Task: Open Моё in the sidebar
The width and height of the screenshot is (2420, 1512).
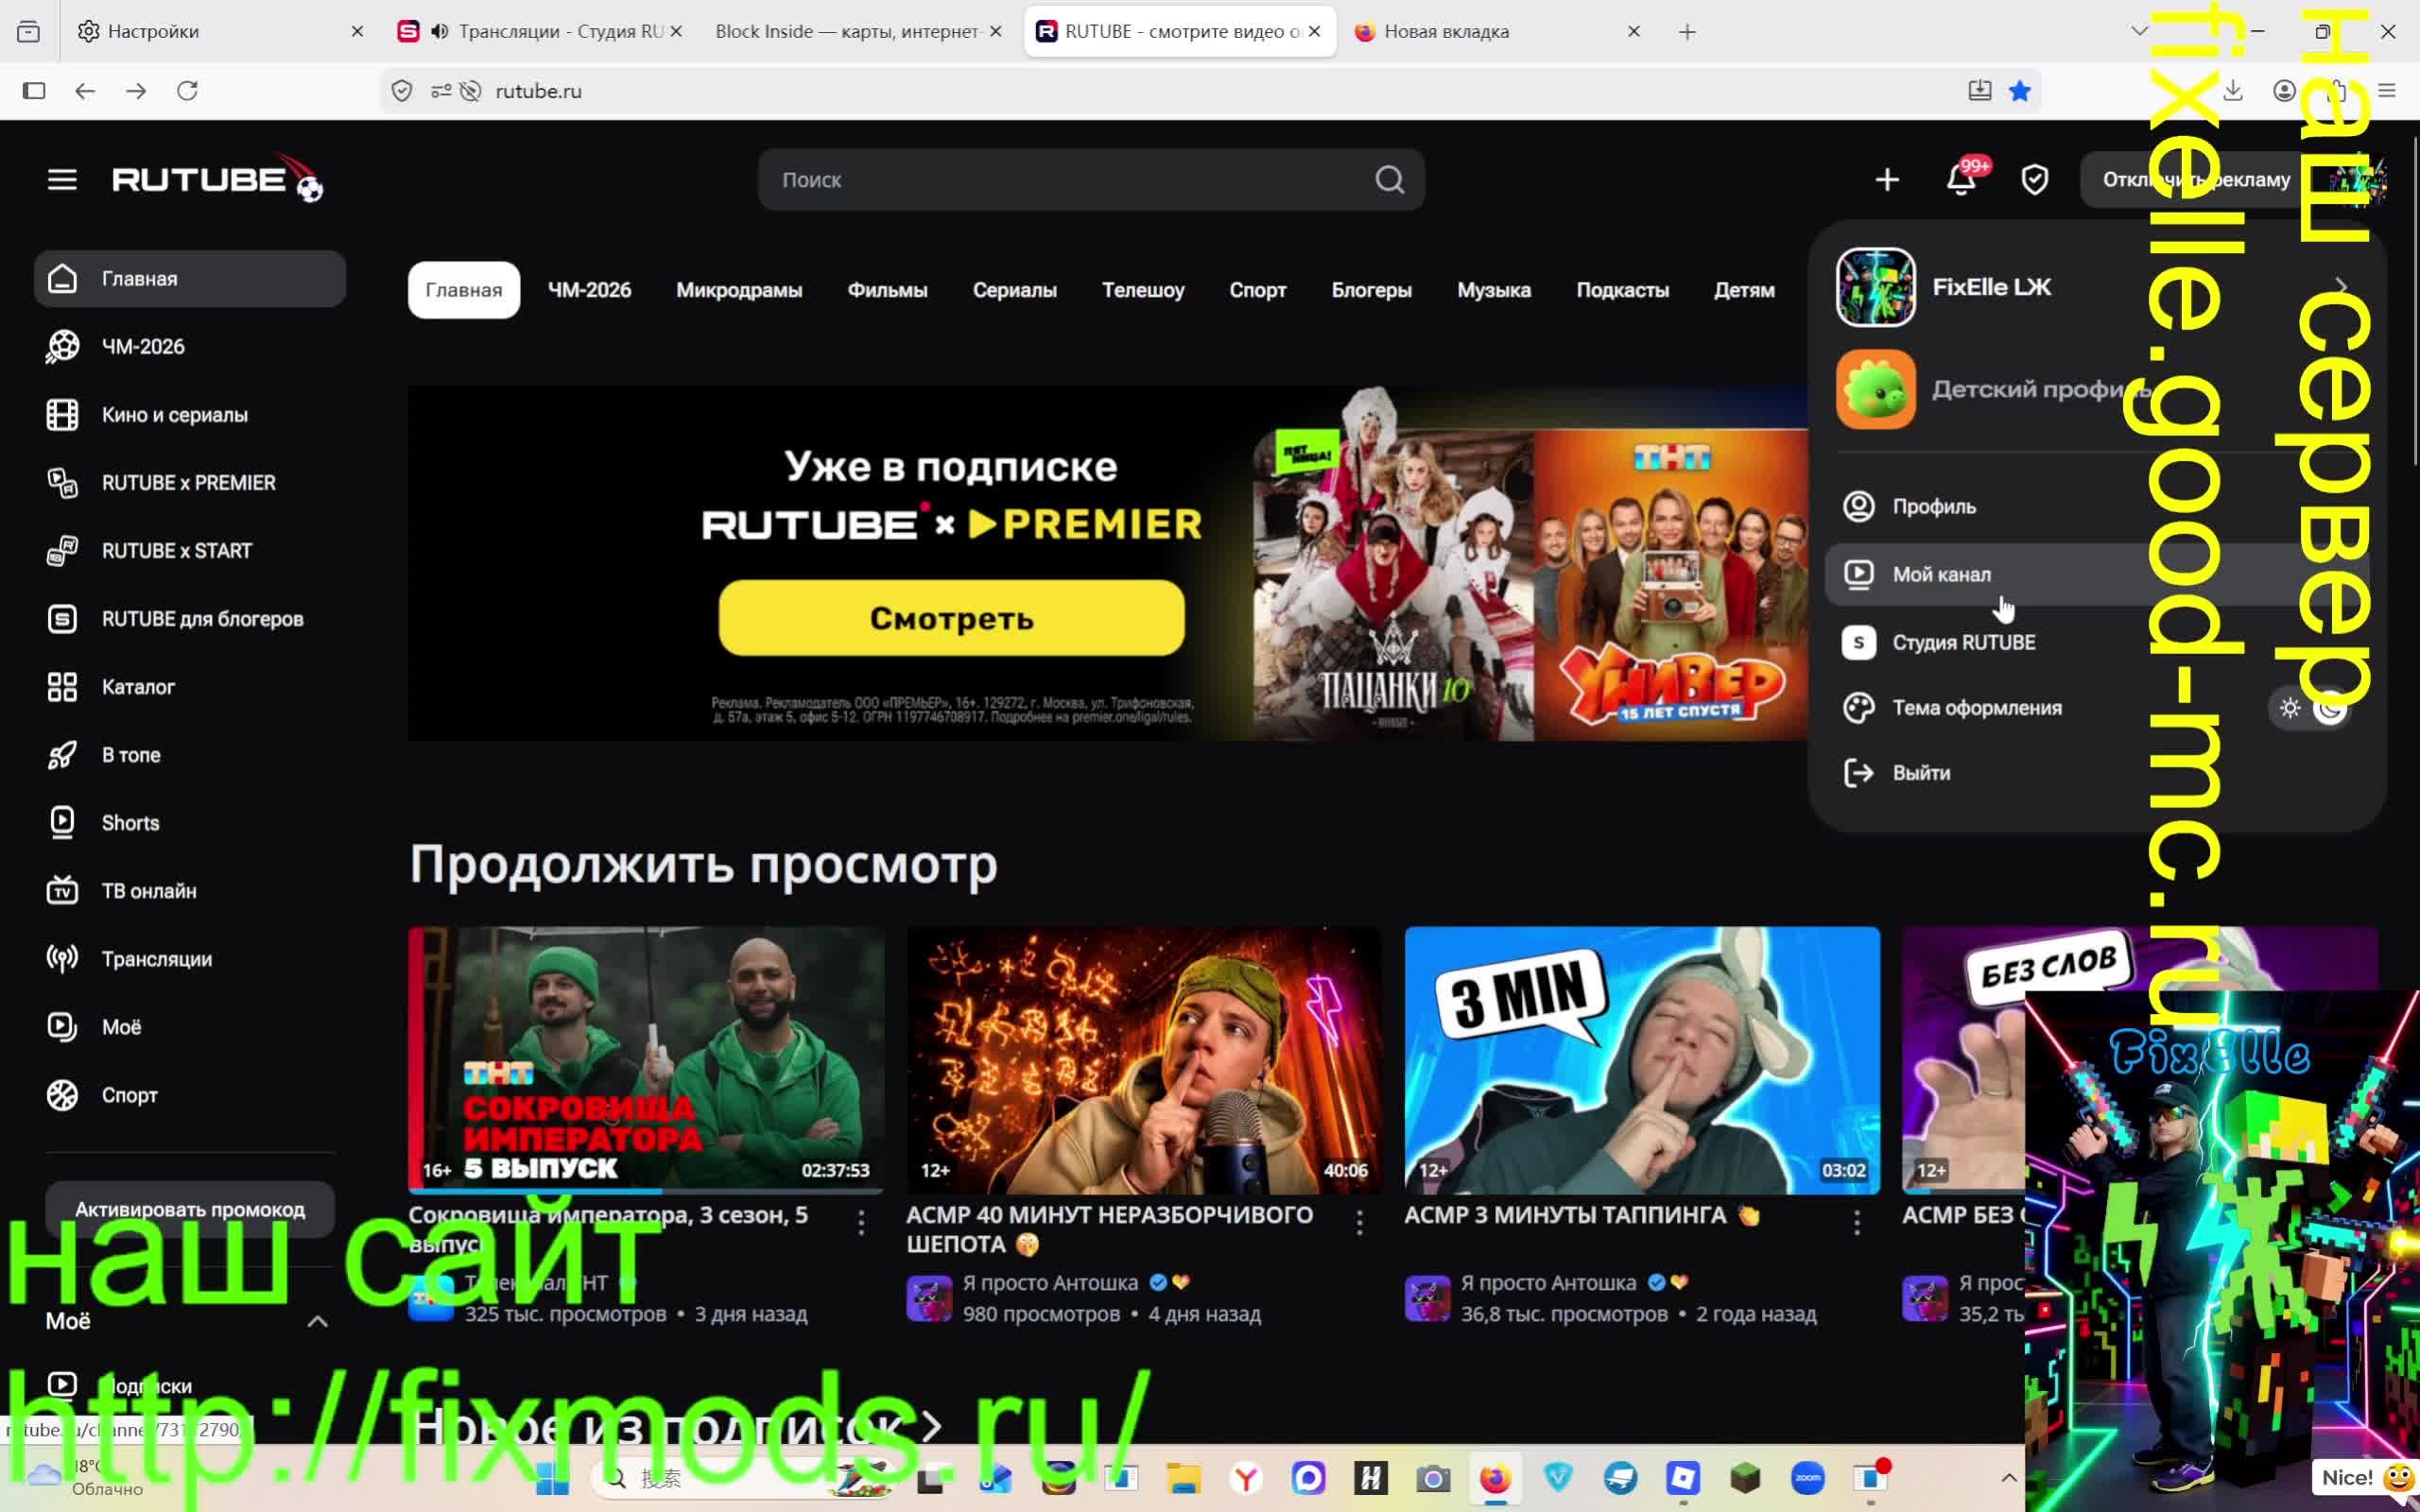Action: (190, 1027)
